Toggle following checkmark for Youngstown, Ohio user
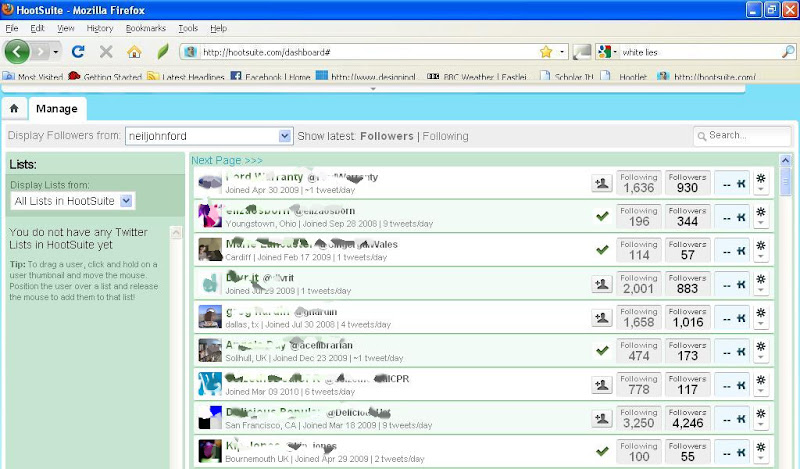Screen dimensions: 800x469 pyautogui.click(x=603, y=216)
